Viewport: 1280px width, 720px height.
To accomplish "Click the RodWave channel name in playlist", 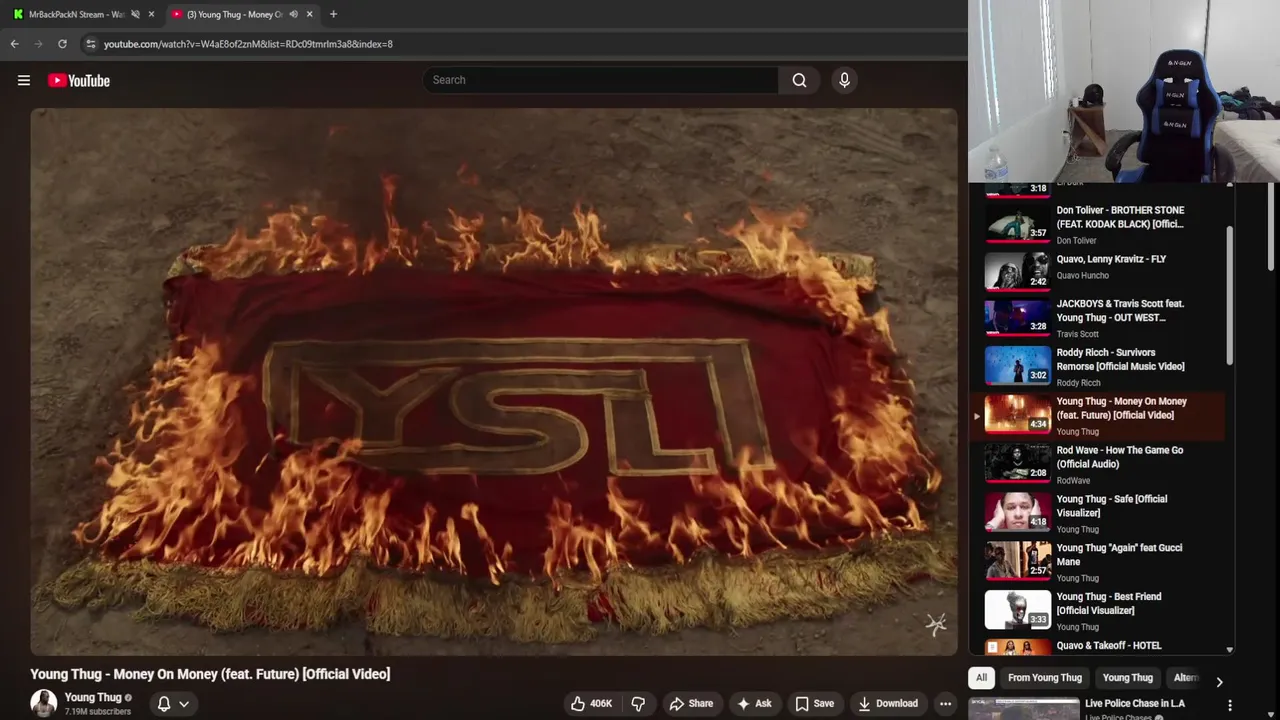I will [1073, 481].
